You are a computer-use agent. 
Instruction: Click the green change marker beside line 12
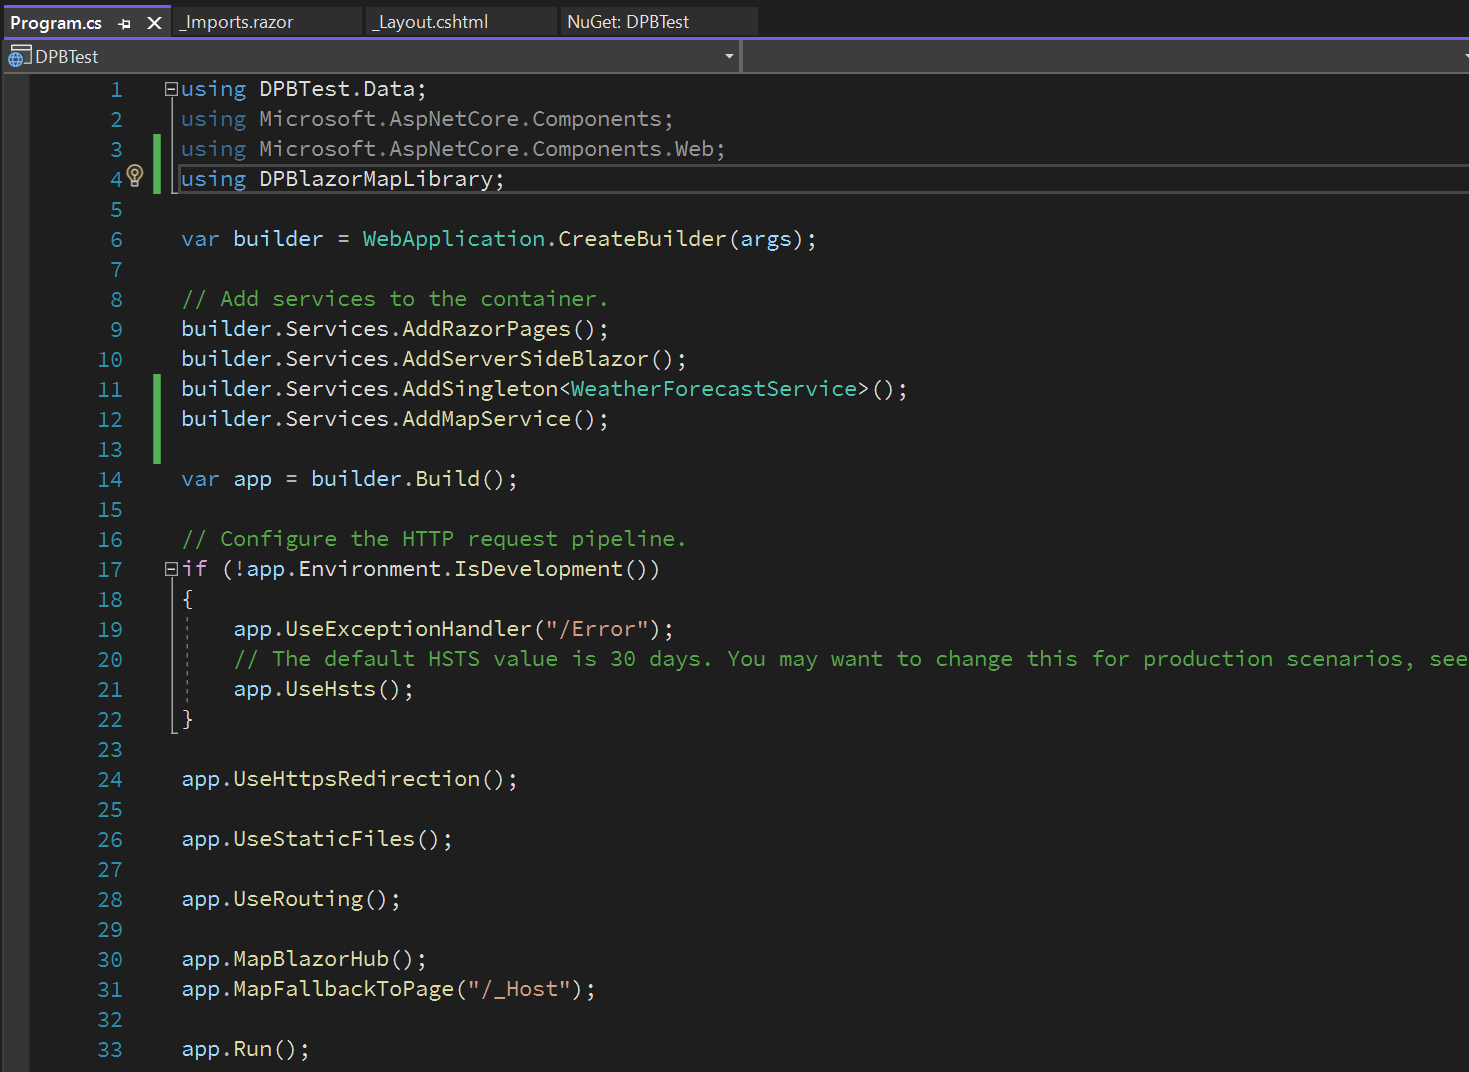click(157, 419)
